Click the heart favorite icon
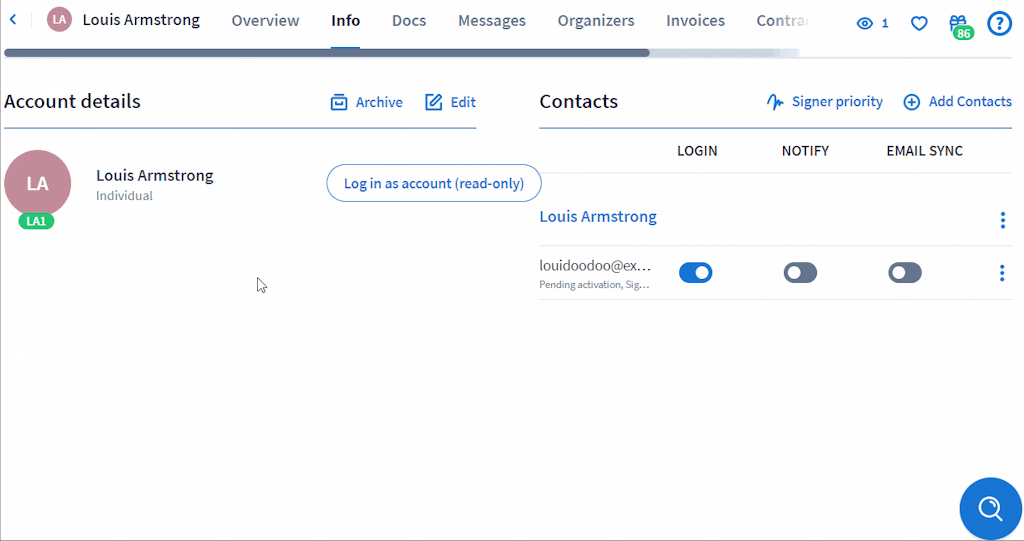 [x=919, y=24]
